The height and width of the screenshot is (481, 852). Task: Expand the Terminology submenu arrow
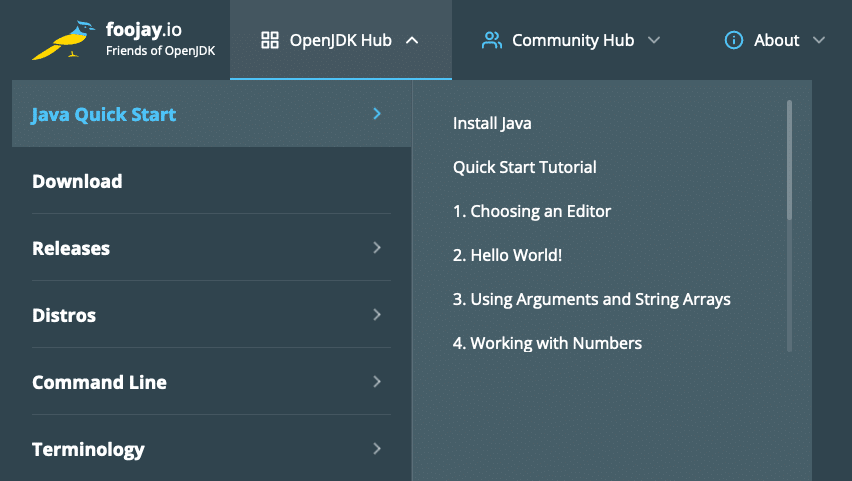click(x=377, y=448)
